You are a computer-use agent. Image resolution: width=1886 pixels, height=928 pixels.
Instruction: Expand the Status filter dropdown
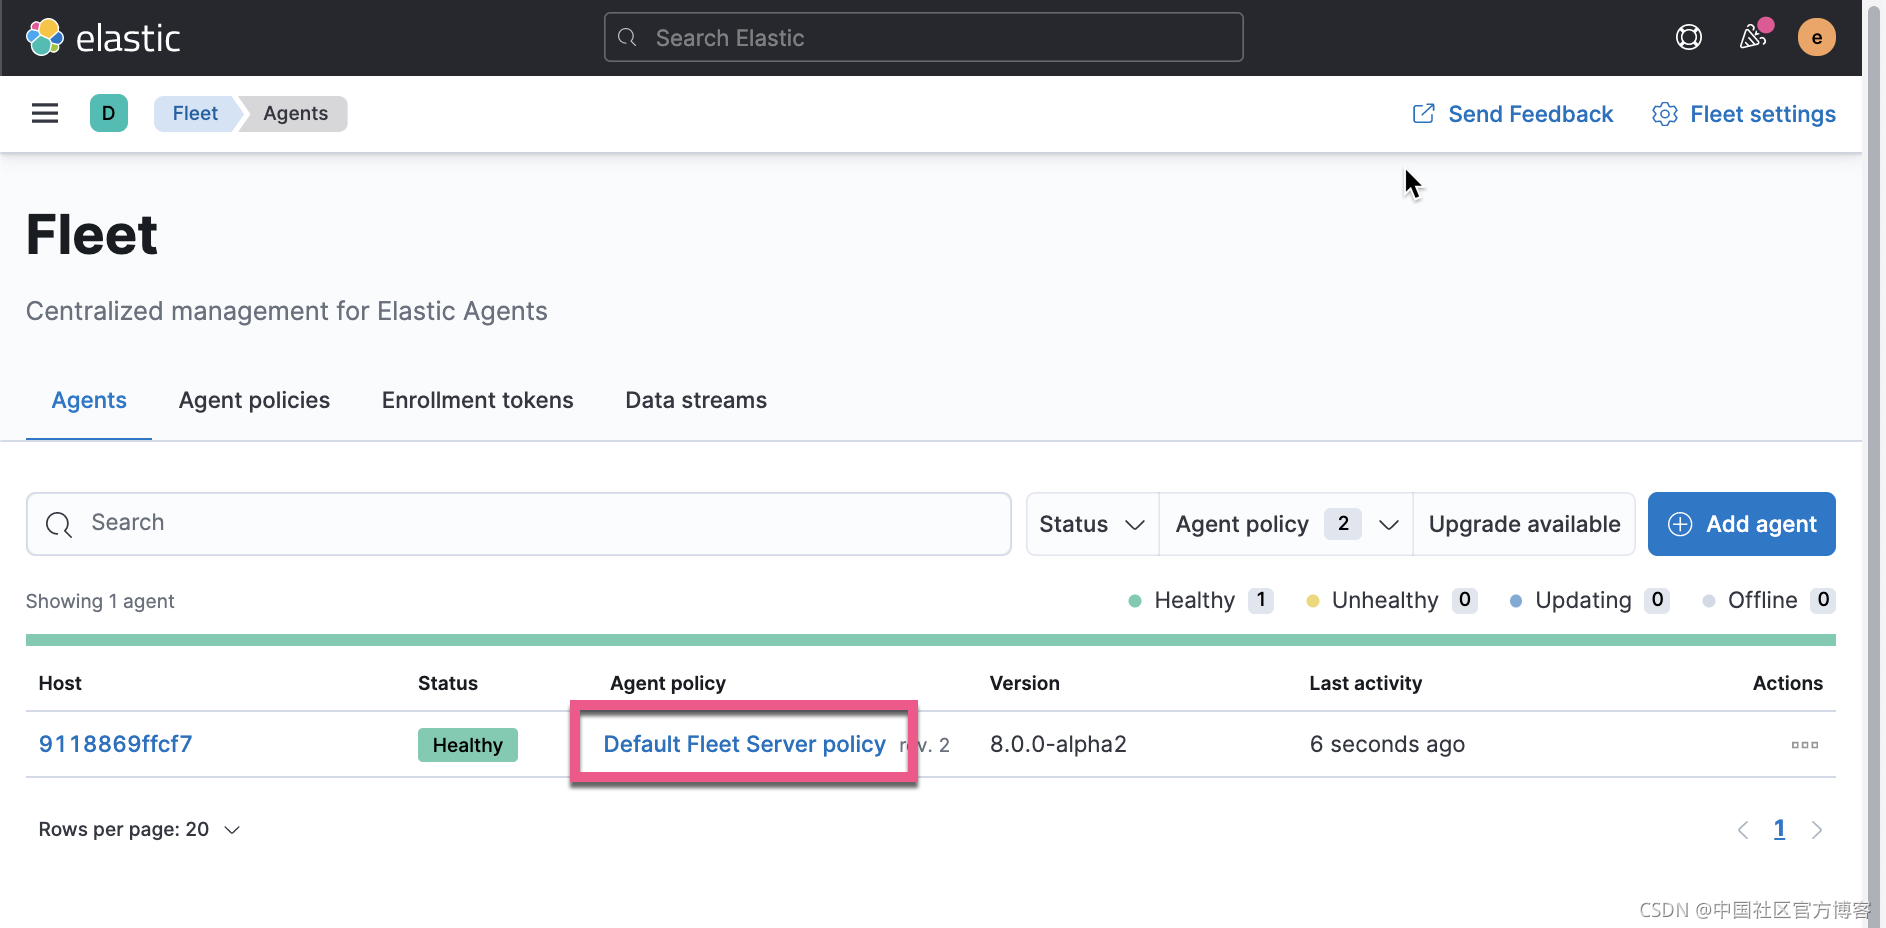click(1092, 524)
